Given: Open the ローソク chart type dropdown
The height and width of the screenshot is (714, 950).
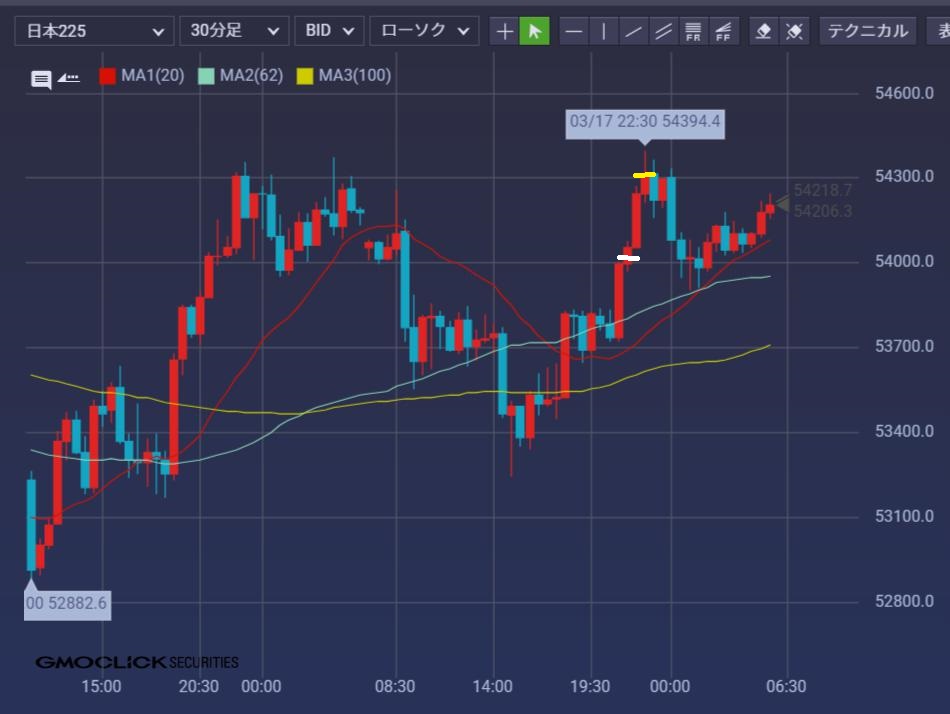Looking at the screenshot, I should click(424, 31).
